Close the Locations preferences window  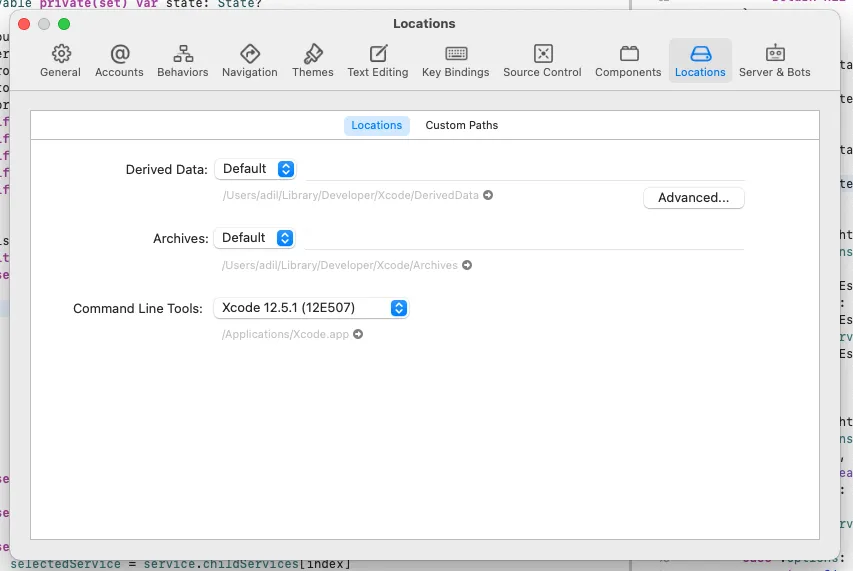pos(24,24)
